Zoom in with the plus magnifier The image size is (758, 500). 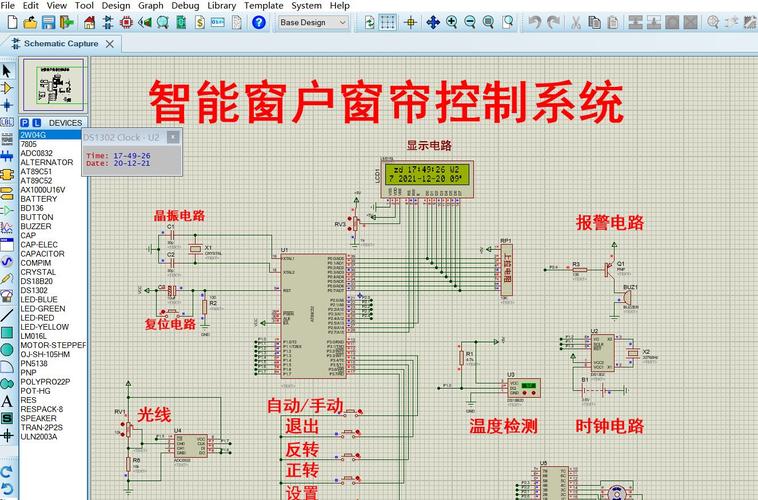(x=452, y=22)
